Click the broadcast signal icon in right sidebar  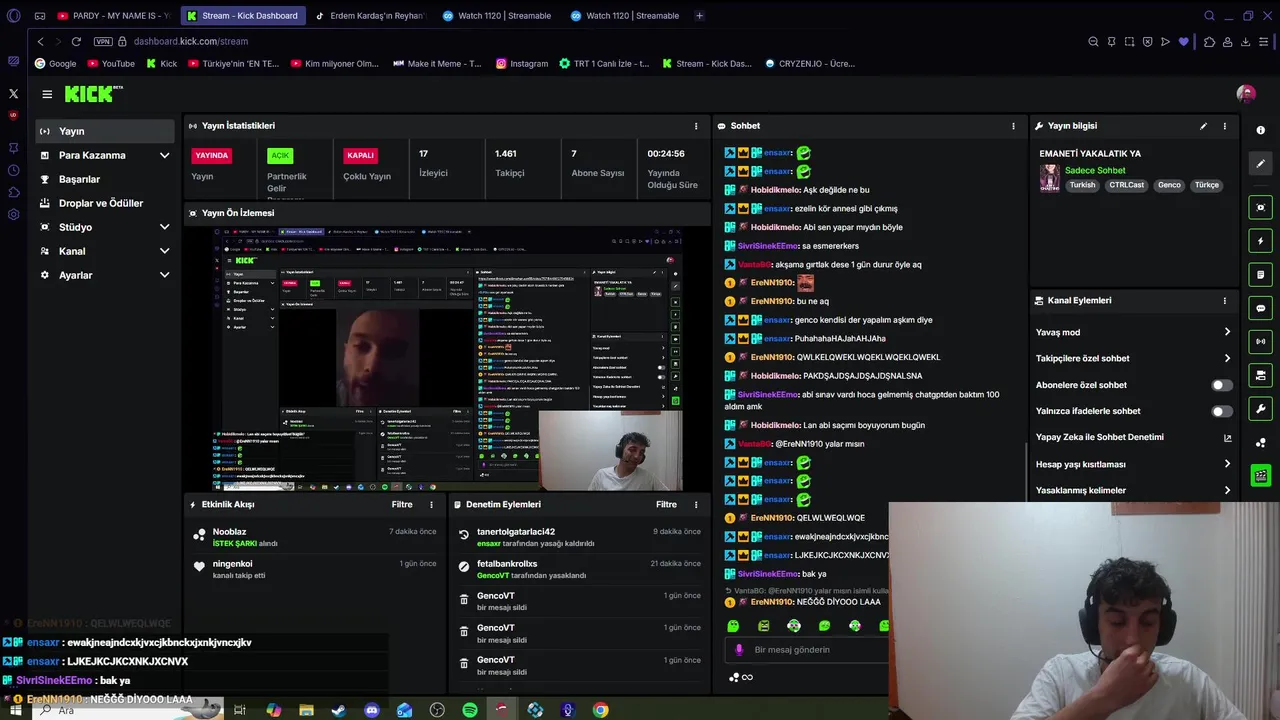click(1260, 342)
